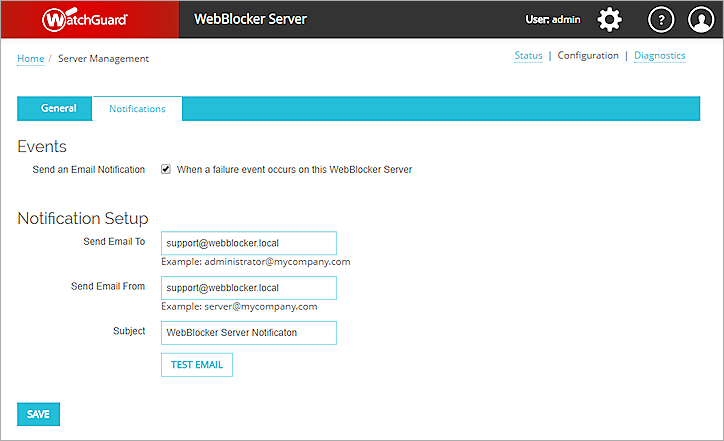724x441 pixels.
Task: Go to the Status page link
Action: [528, 55]
